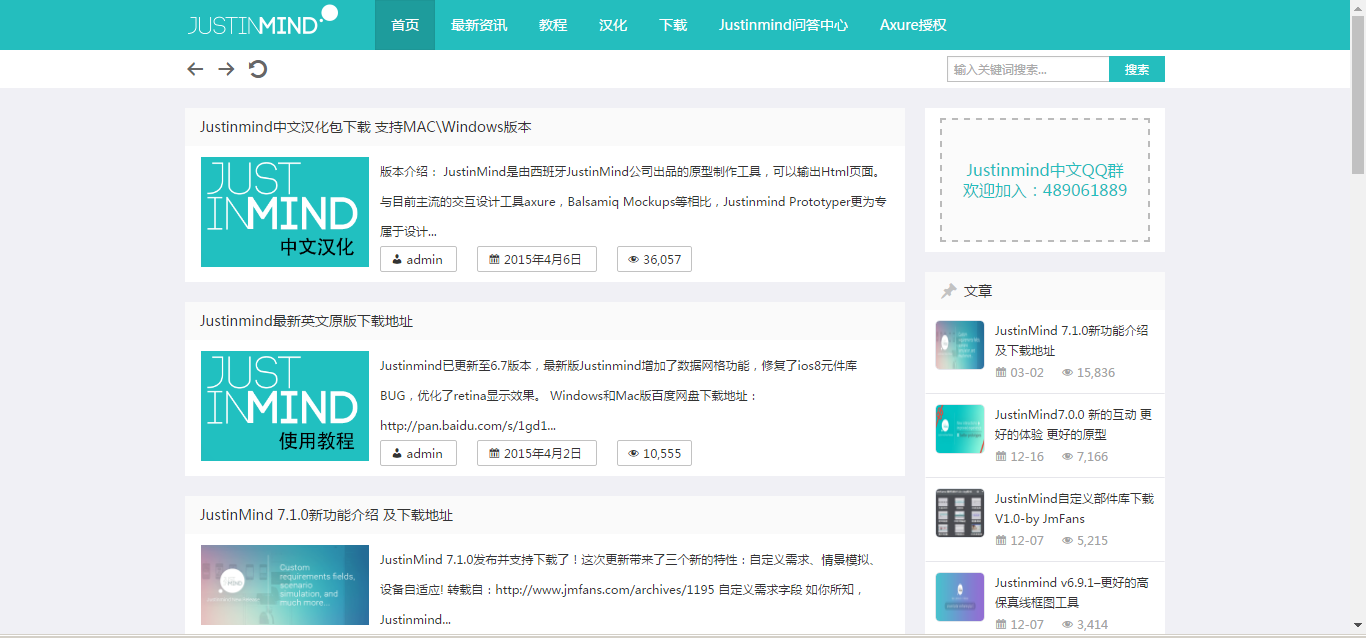Click the pushpin icon beside 文章 heading
Screen dimensions: 1366x638
pos(949,291)
